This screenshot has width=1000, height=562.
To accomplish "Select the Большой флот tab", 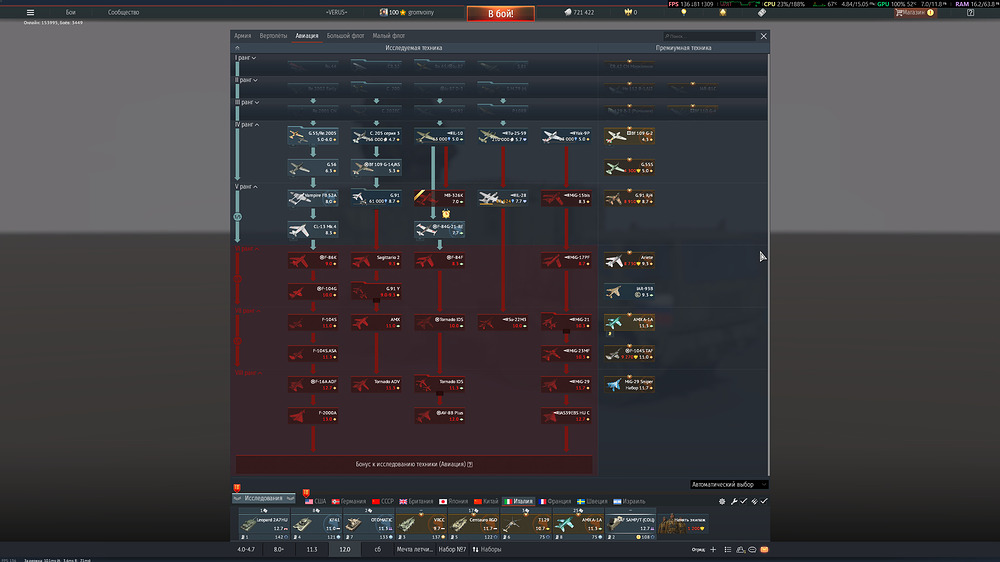I will 344,35.
